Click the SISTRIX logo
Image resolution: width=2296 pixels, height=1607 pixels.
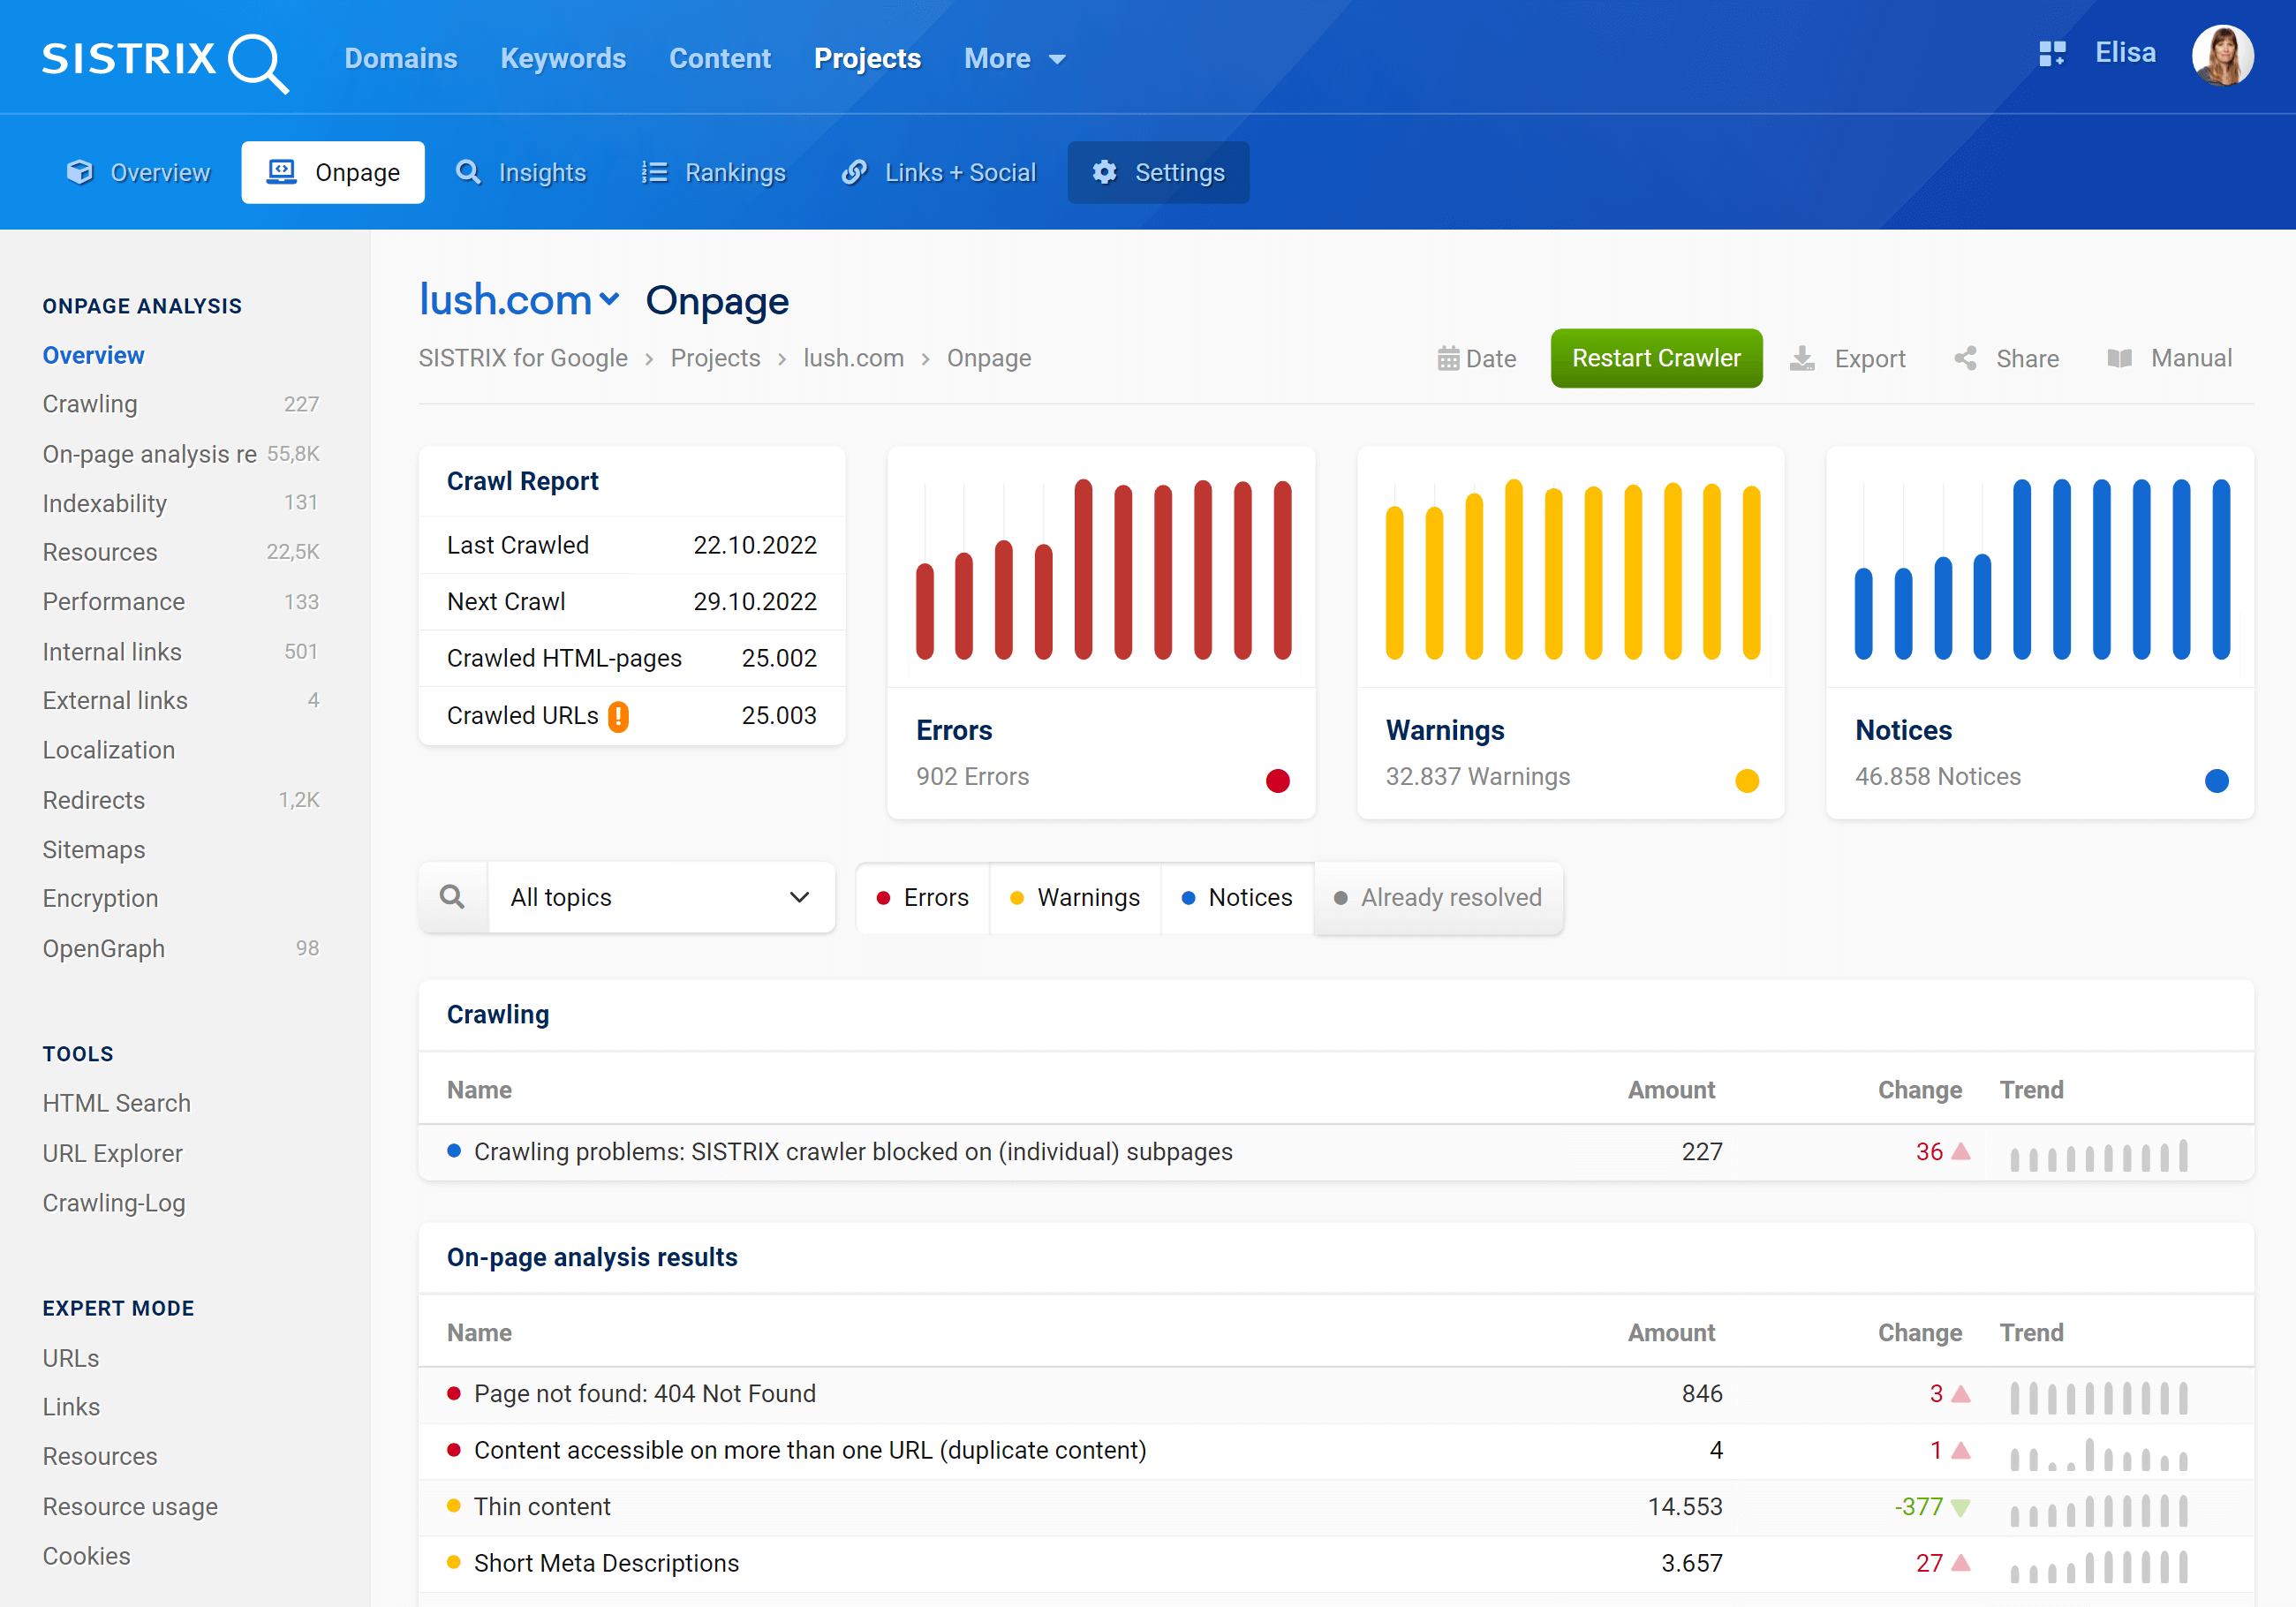click(x=165, y=62)
